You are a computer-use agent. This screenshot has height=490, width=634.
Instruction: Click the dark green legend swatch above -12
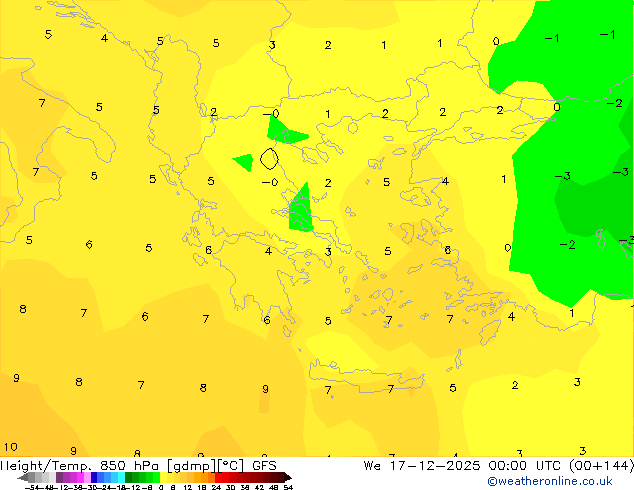[x=129, y=477]
